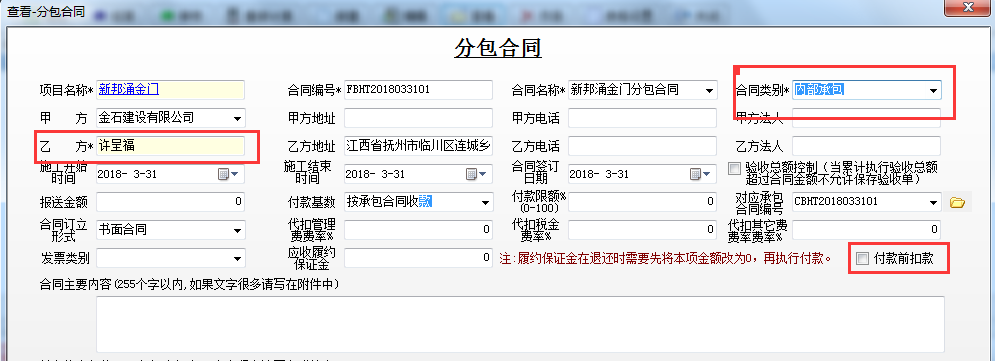Click the red 履约保证金 note text

click(x=666, y=259)
